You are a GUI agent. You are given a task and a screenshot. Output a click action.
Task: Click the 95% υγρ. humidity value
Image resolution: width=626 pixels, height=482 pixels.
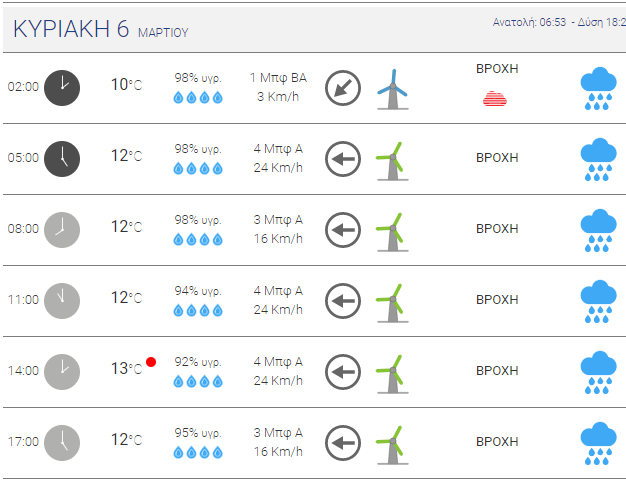pyautogui.click(x=198, y=433)
